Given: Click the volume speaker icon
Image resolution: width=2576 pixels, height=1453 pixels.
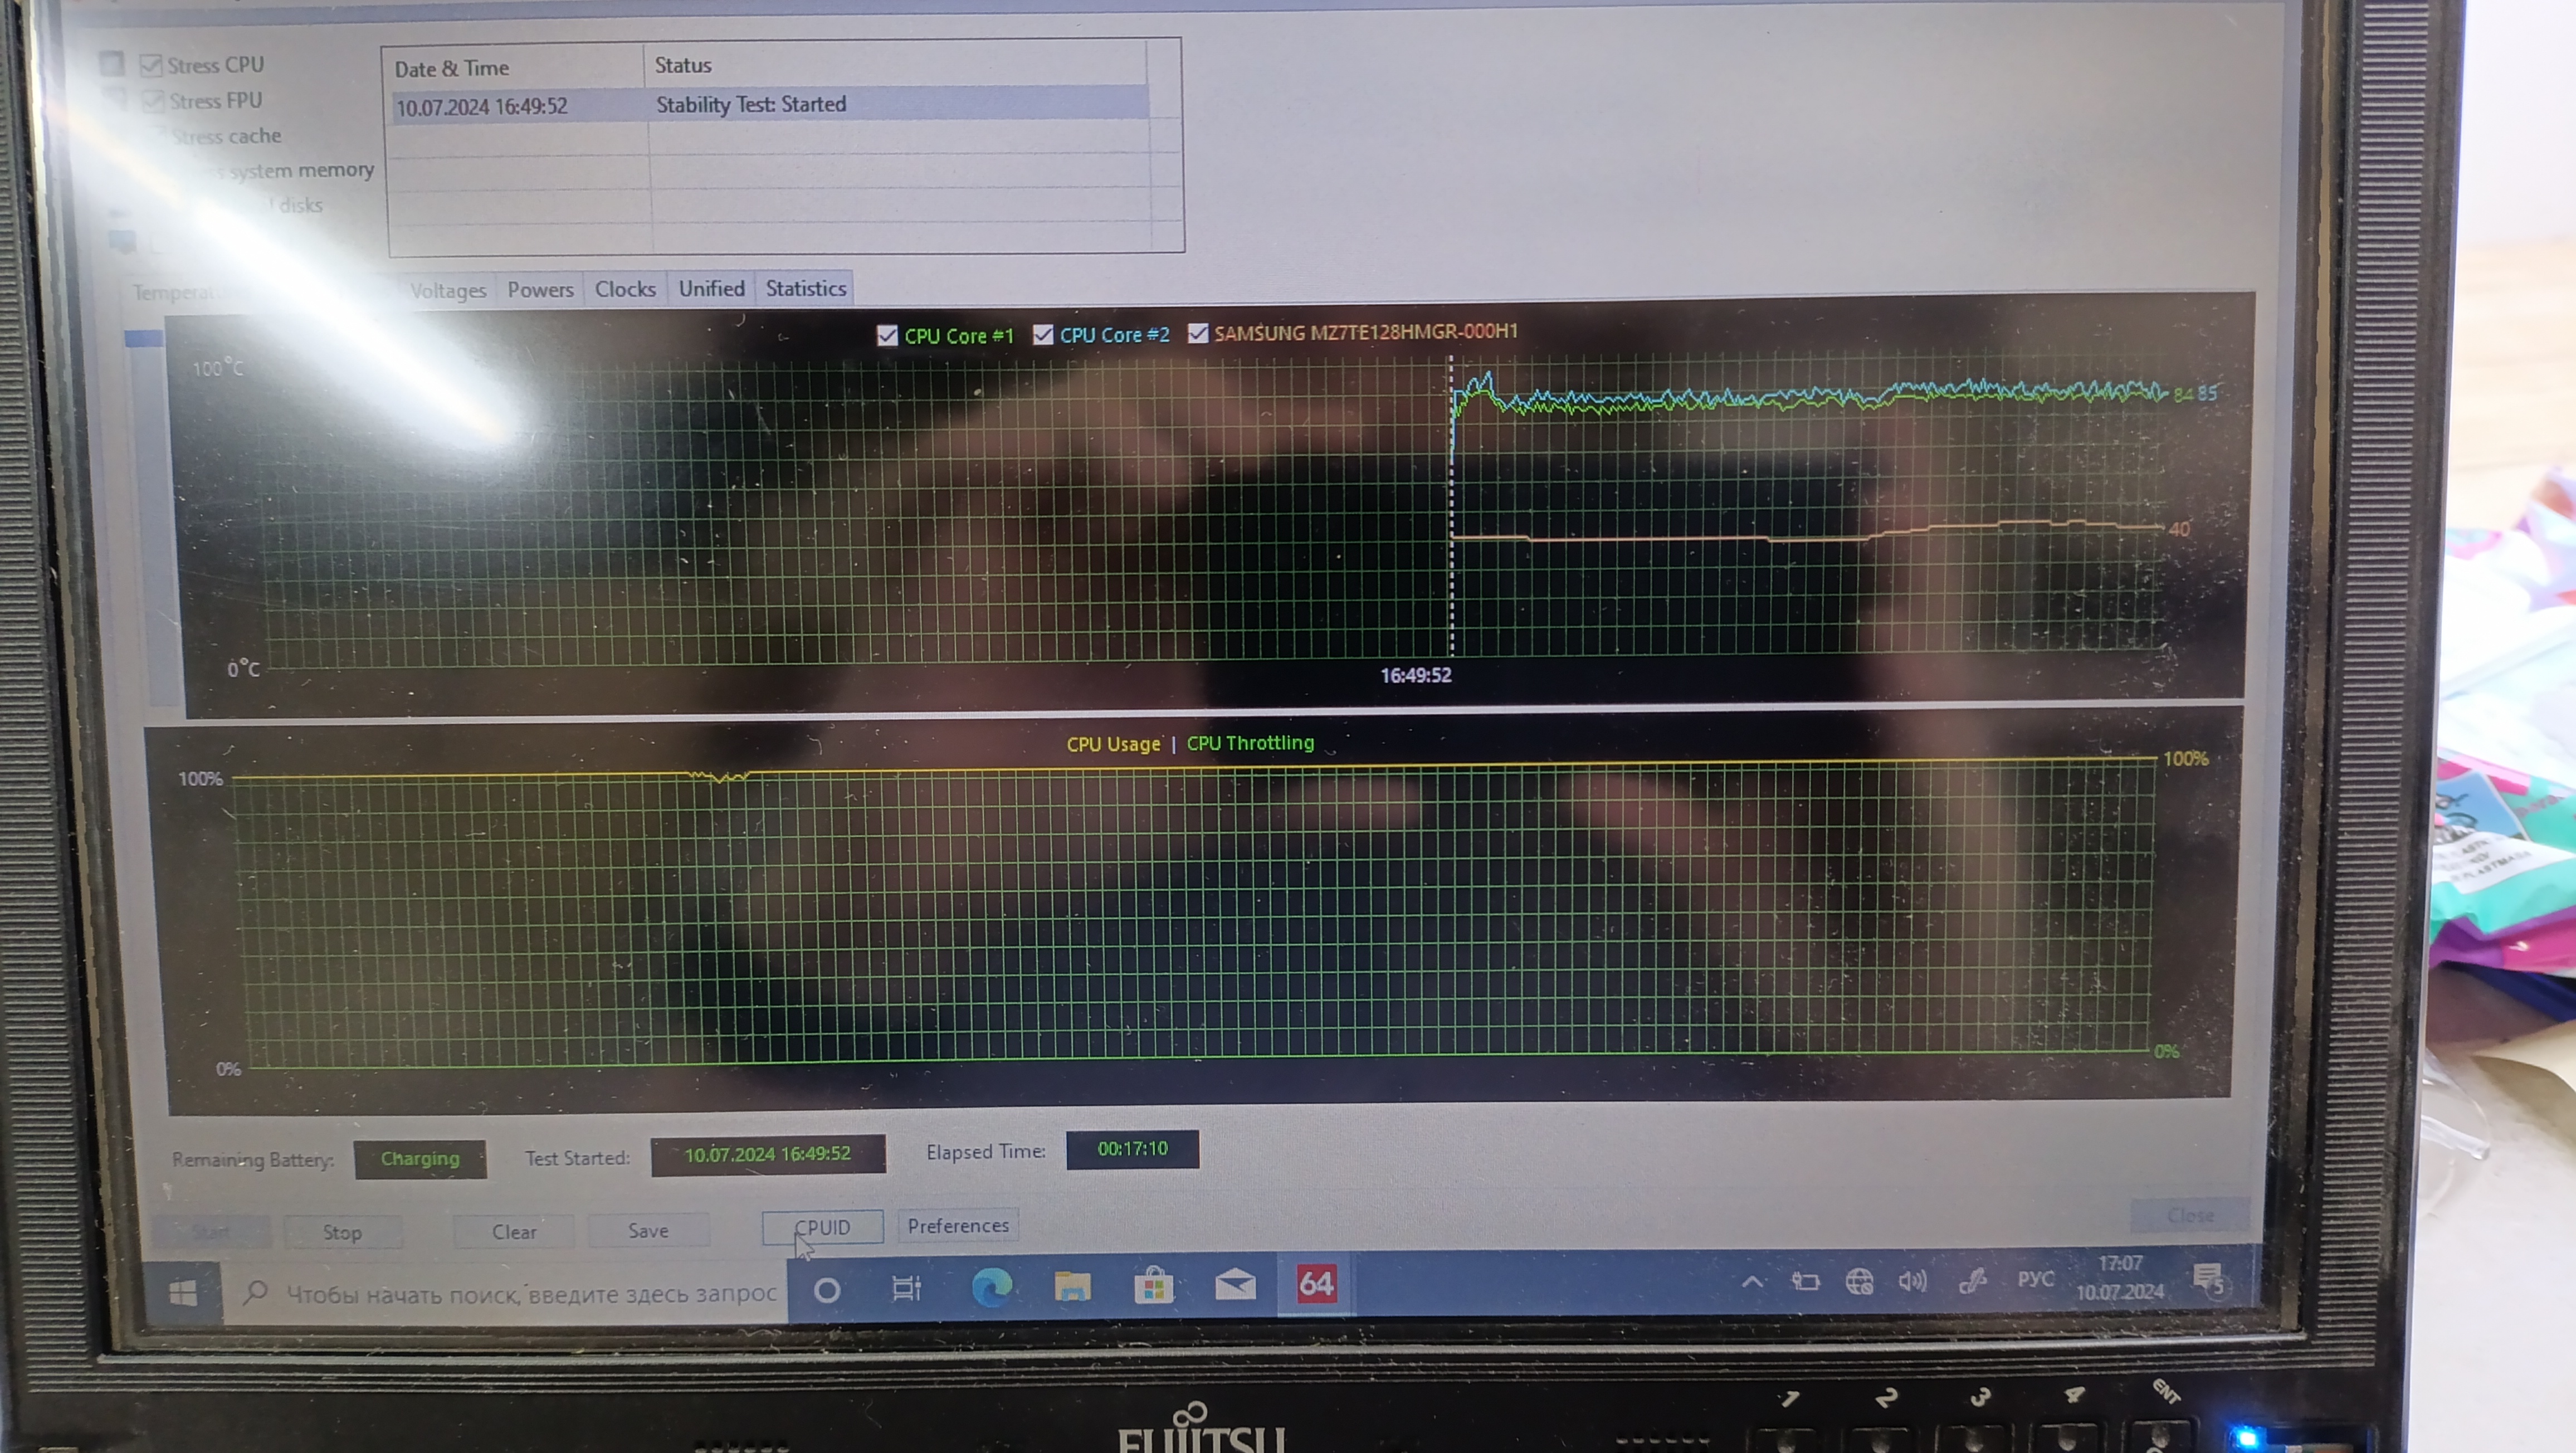Looking at the screenshot, I should click(1913, 1281).
